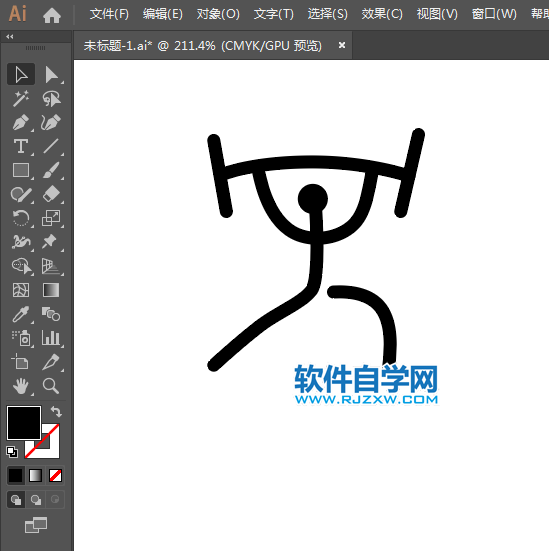Collapse toolbar with double-arrow
The image size is (549, 551).
tap(10, 37)
